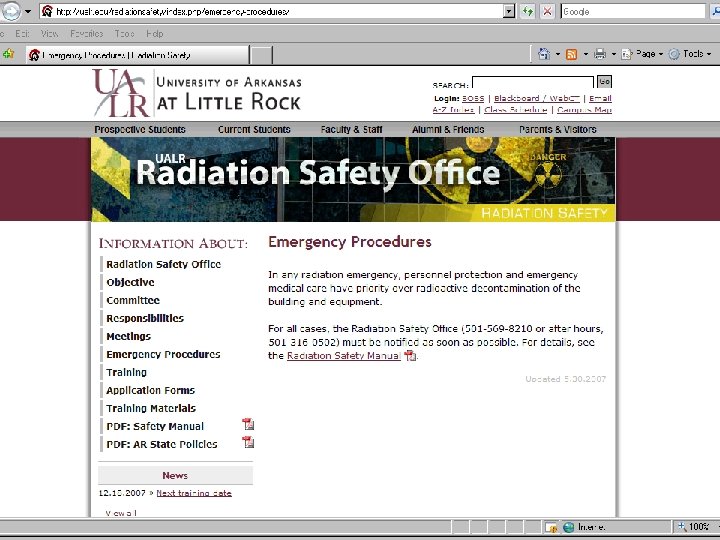Open a new blank tab
The width and height of the screenshot is (720, 540).
tap(261, 55)
